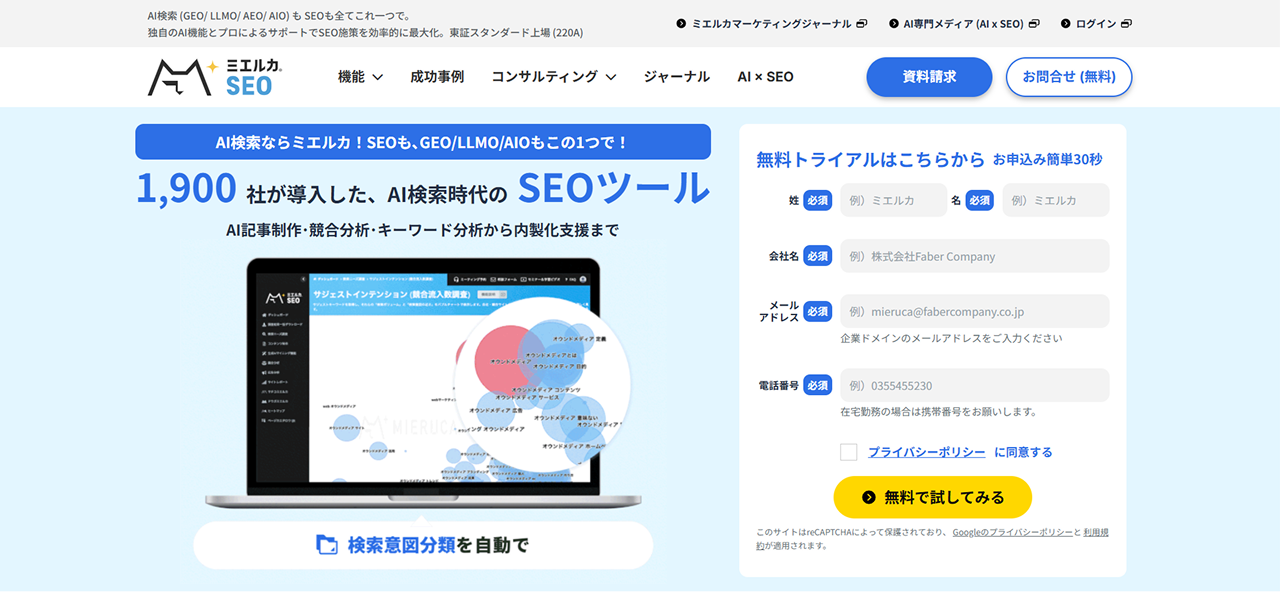The height and width of the screenshot is (592, 1280).
Task: Click external-link icon beside AI専門メディア
Action: coord(1034,23)
